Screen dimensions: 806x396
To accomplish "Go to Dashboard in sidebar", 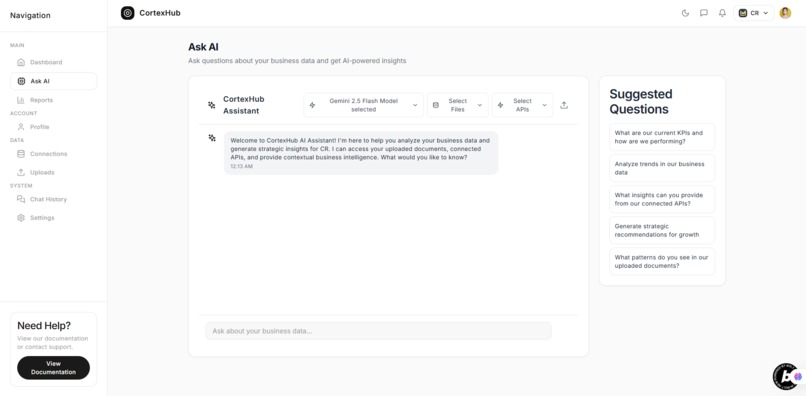I will [x=53, y=62].
